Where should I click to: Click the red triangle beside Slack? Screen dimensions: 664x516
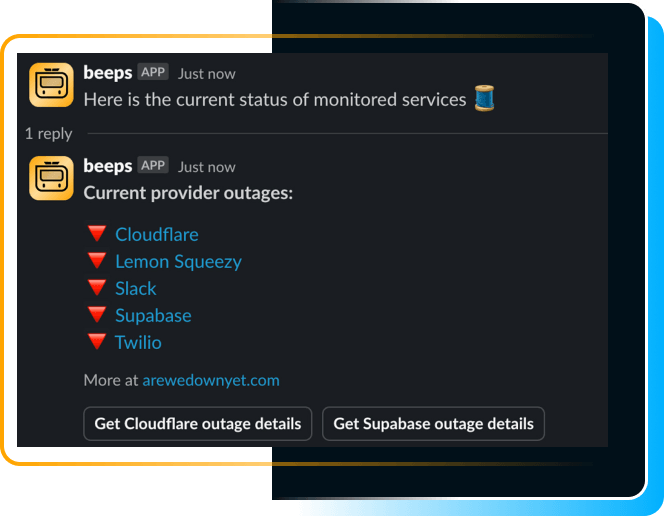point(97,288)
